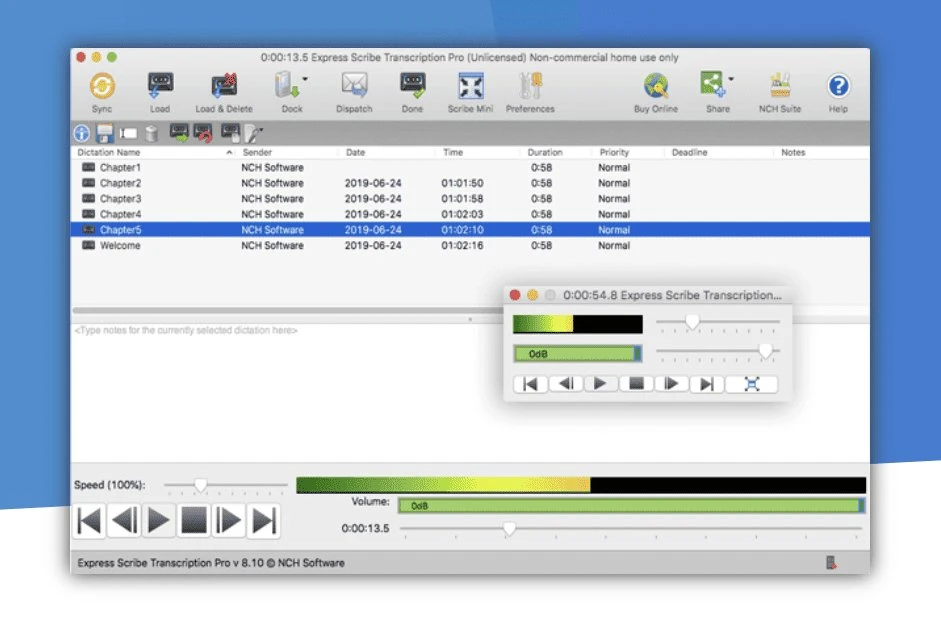Viewport: 941px width, 631px height.
Task: Click the save dictation floppy disk icon
Action: [x=103, y=131]
